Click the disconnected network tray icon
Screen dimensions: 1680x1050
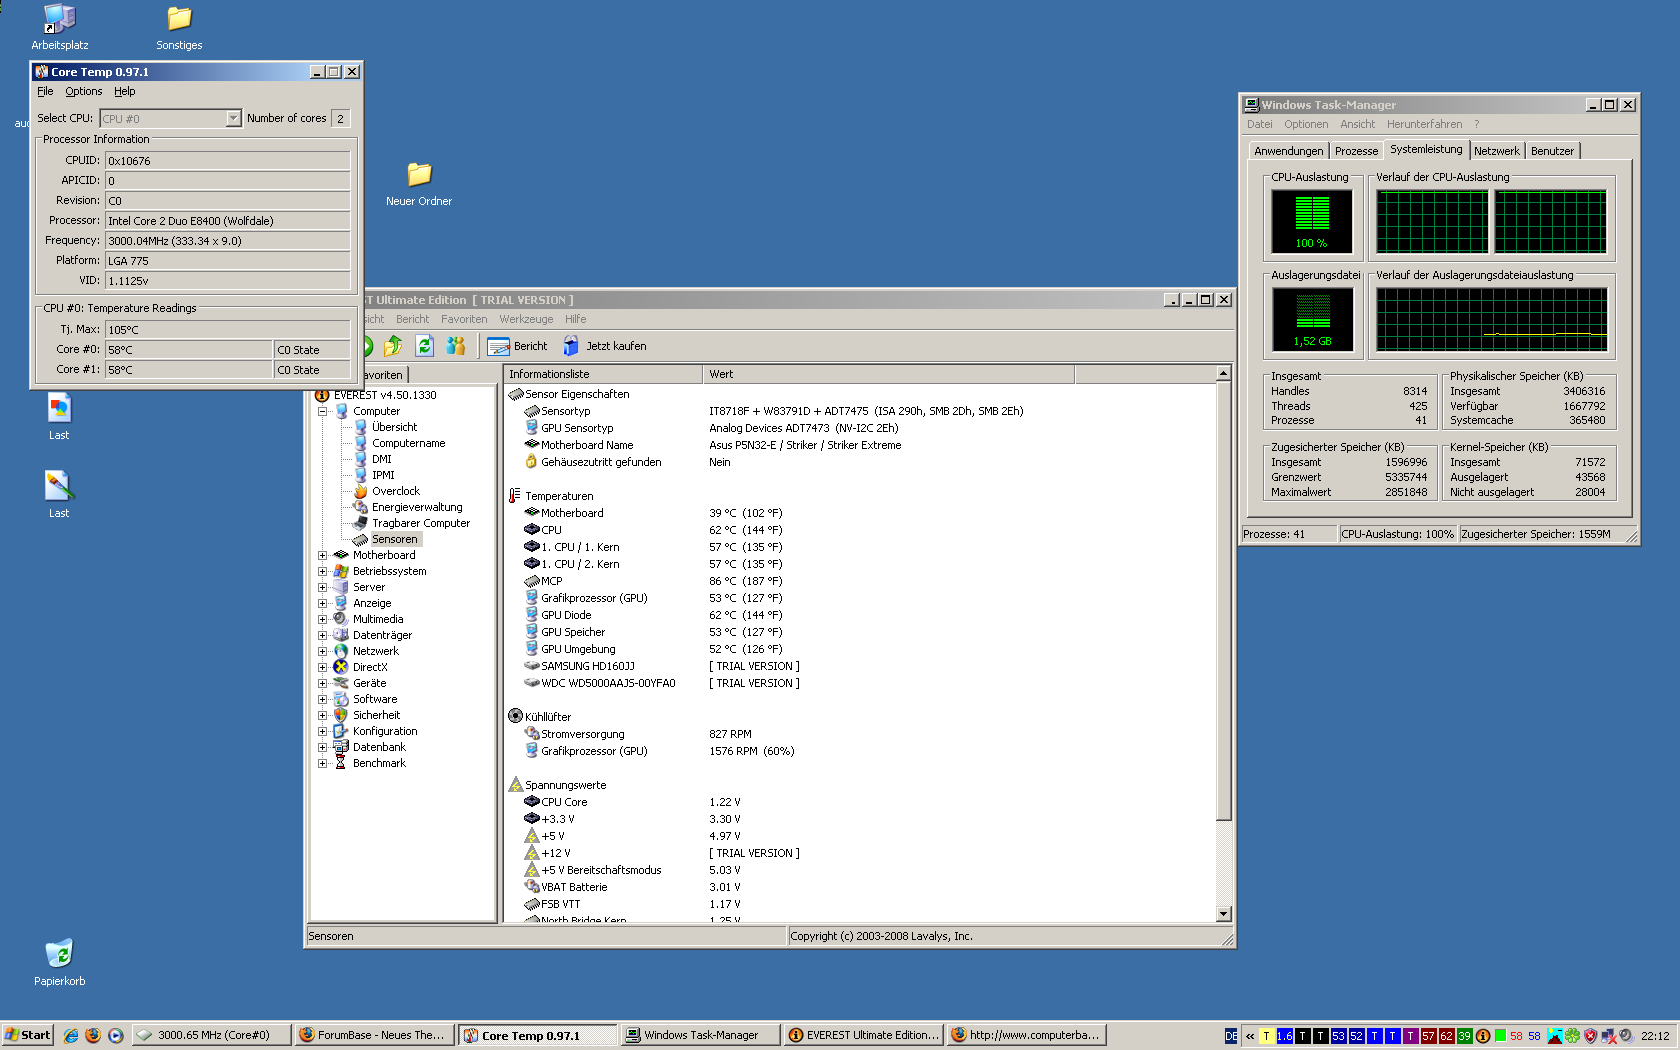pyautogui.click(x=1608, y=1036)
